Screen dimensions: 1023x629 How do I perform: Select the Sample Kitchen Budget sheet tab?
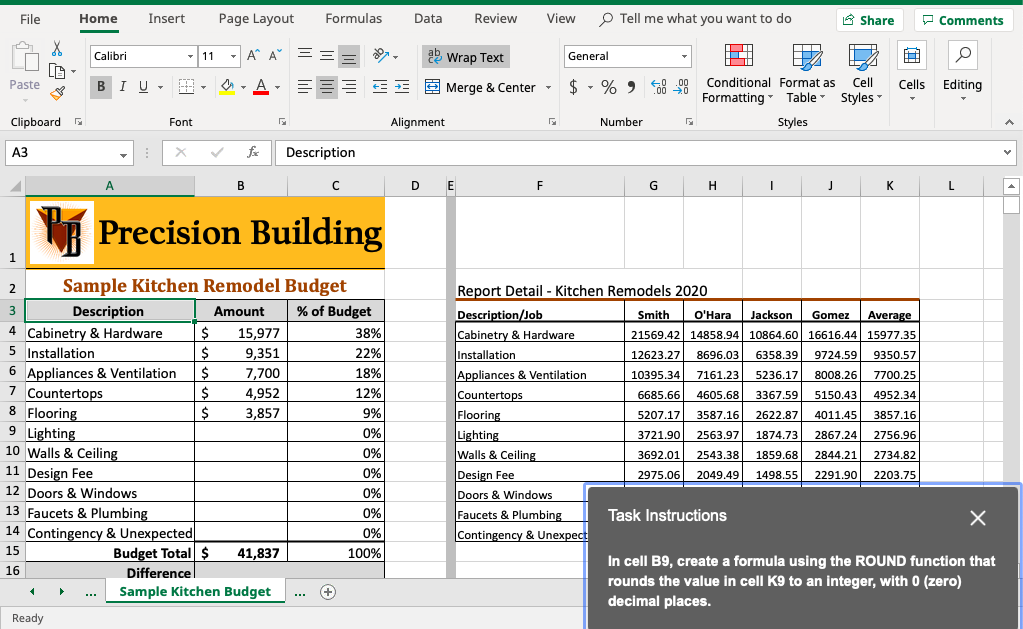(x=195, y=591)
